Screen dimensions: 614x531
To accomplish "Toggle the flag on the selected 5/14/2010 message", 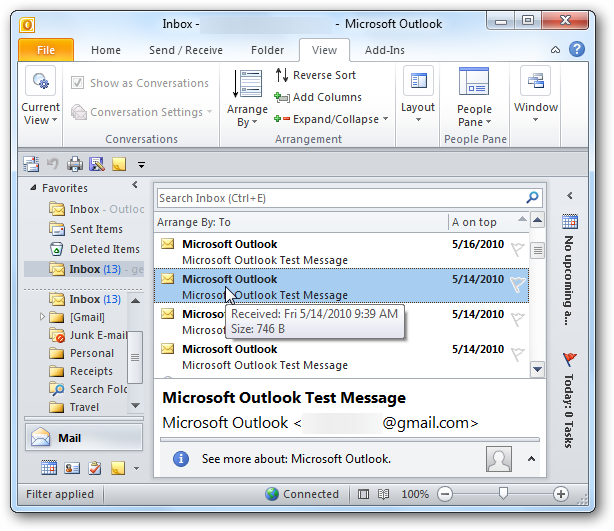I will 518,284.
